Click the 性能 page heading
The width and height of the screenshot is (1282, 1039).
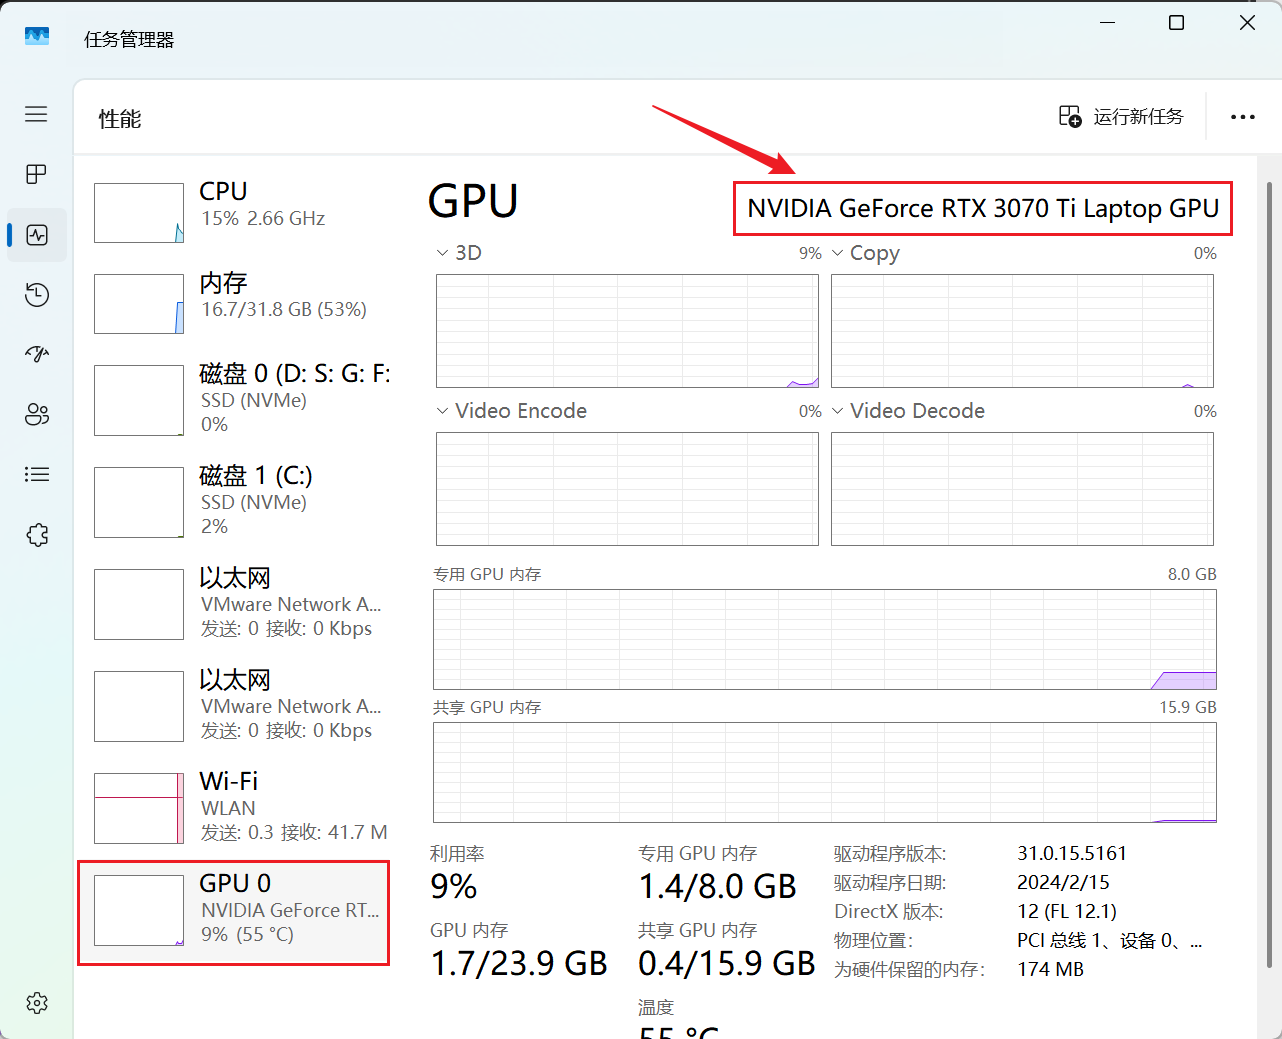120,119
